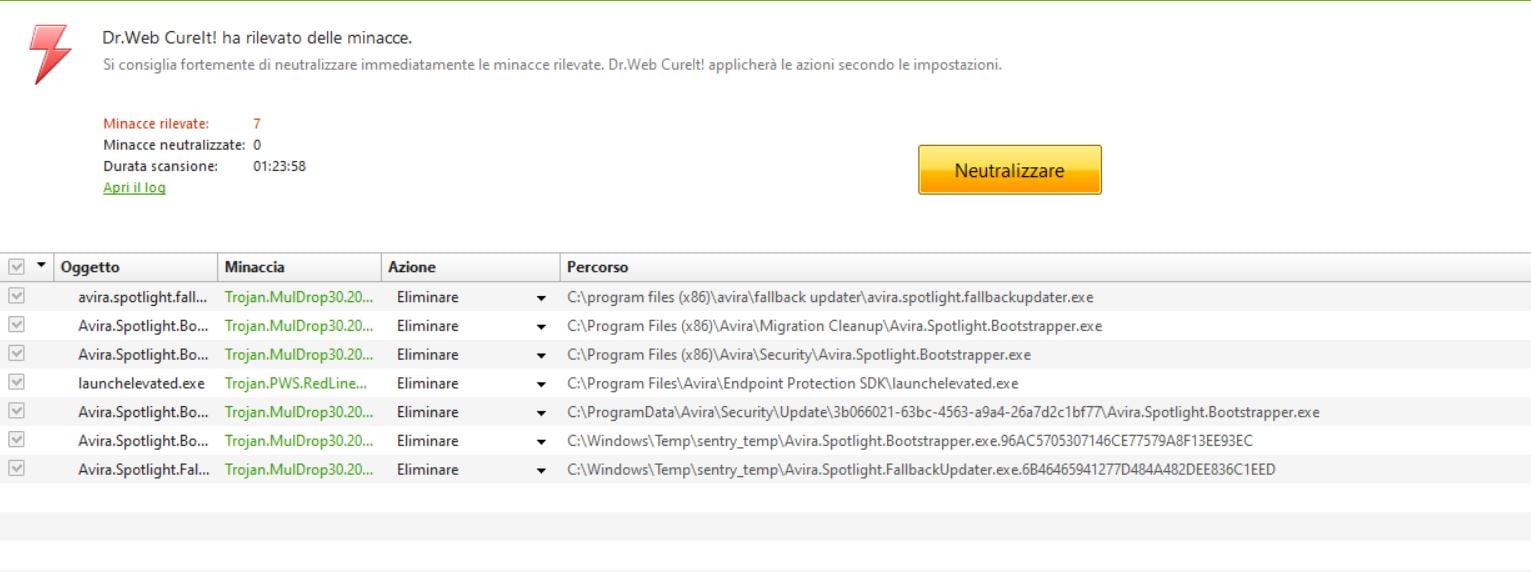Click the red lightning threat icon
Screen dimensions: 1531x572
50,53
